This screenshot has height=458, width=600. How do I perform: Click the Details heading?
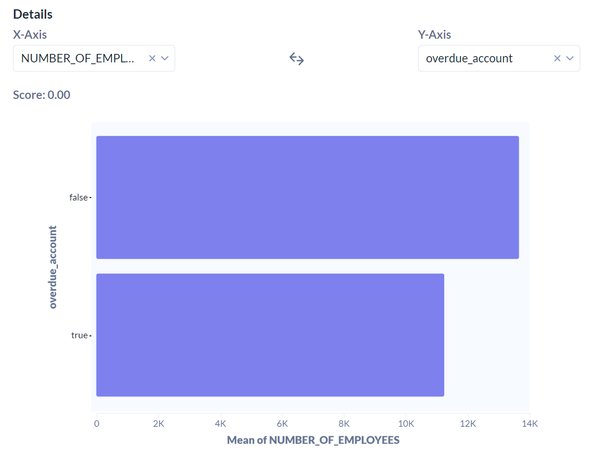click(33, 14)
